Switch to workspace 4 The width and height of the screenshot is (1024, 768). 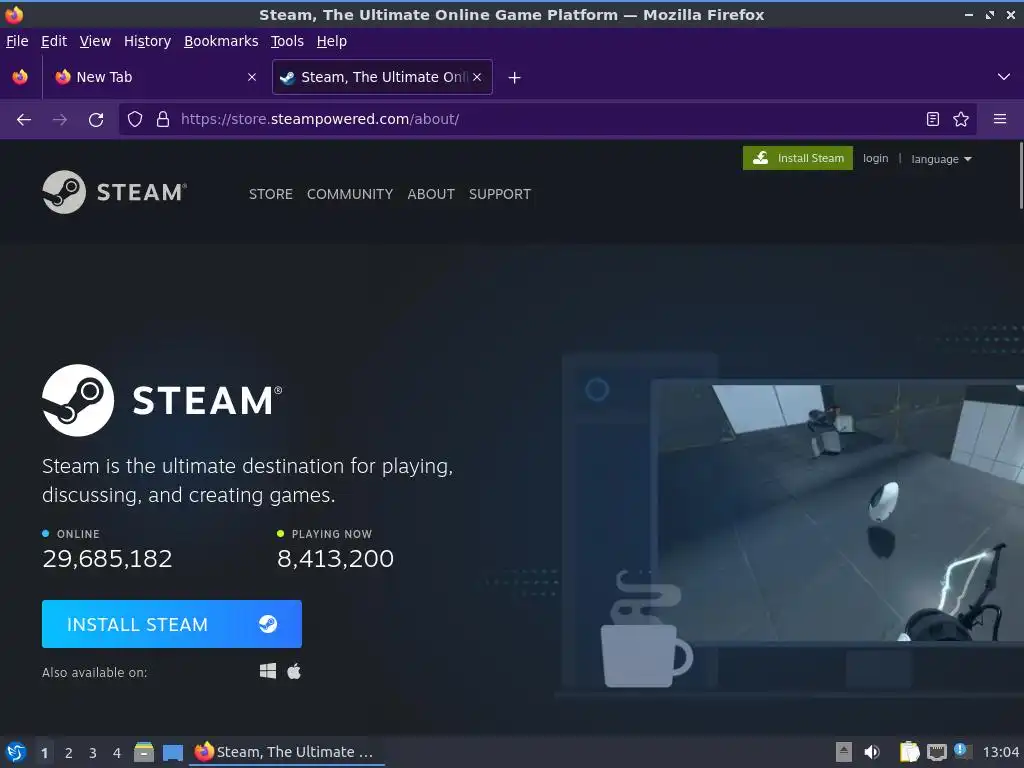(x=117, y=752)
